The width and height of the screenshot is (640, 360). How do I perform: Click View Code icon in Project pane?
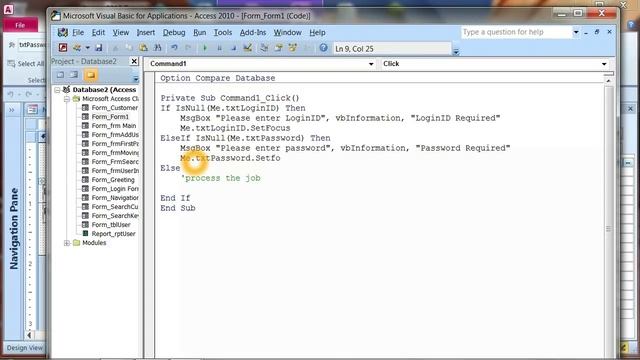click(60, 75)
